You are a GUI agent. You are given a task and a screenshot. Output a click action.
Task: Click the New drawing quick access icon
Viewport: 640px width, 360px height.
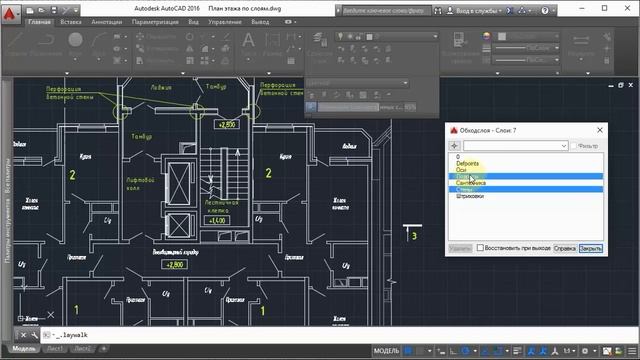(30, 10)
